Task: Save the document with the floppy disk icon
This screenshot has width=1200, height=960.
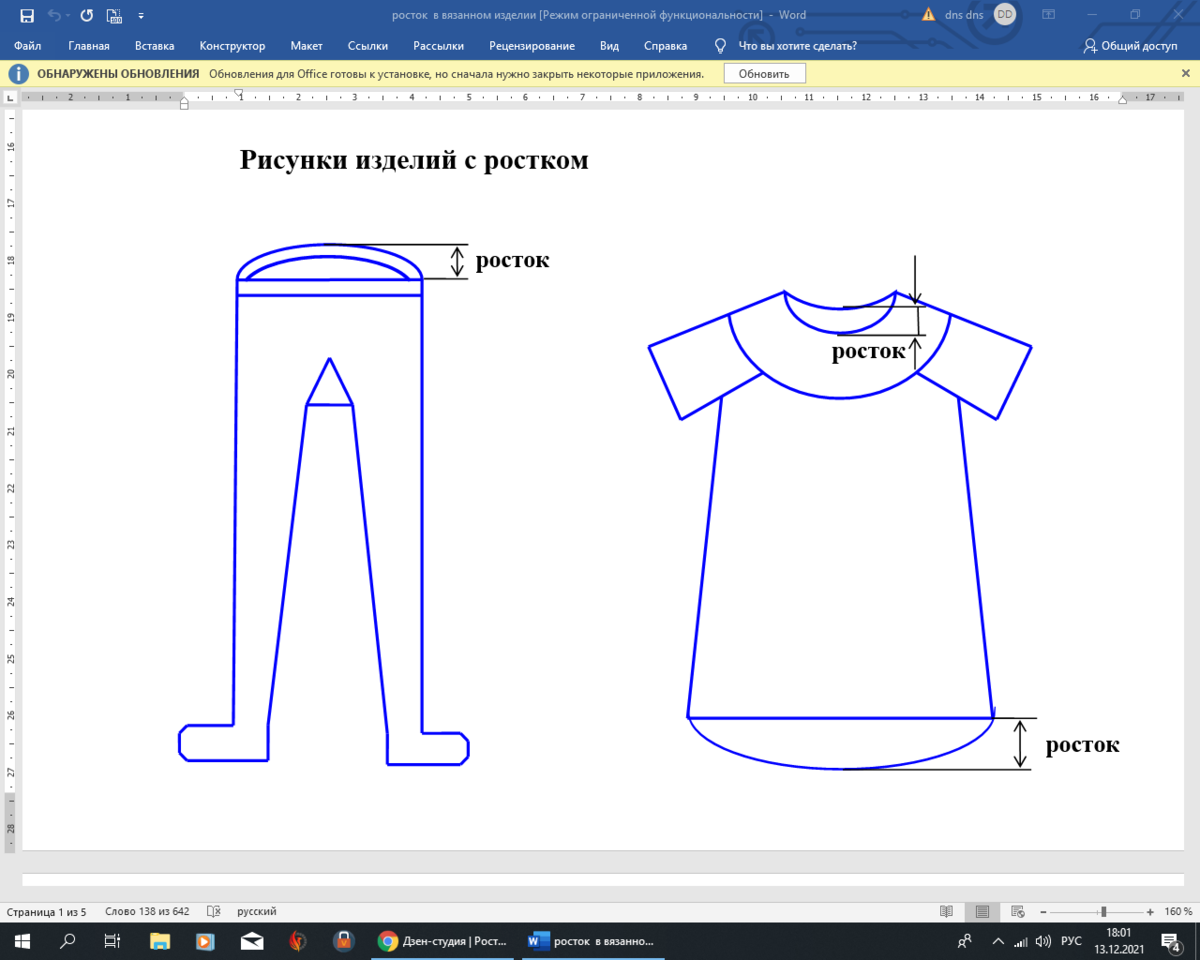Action: click(27, 15)
